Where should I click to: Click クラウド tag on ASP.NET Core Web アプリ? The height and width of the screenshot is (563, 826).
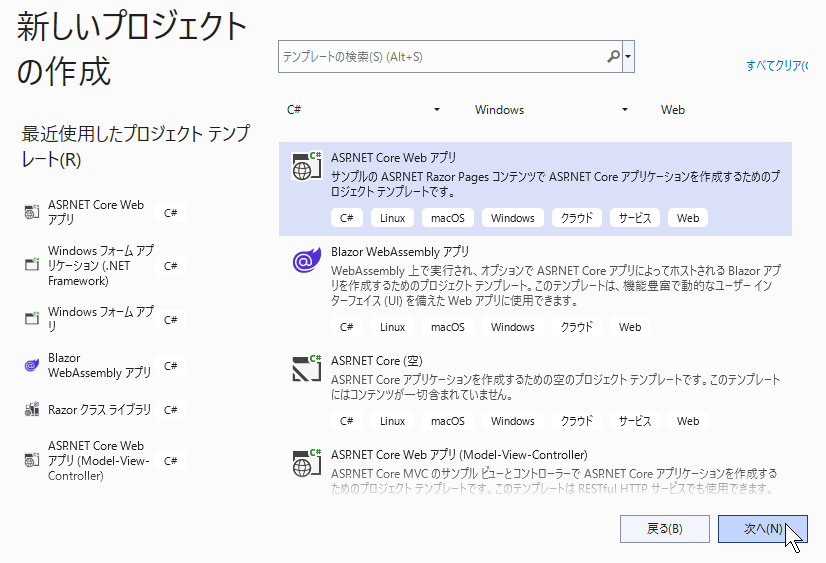click(577, 218)
